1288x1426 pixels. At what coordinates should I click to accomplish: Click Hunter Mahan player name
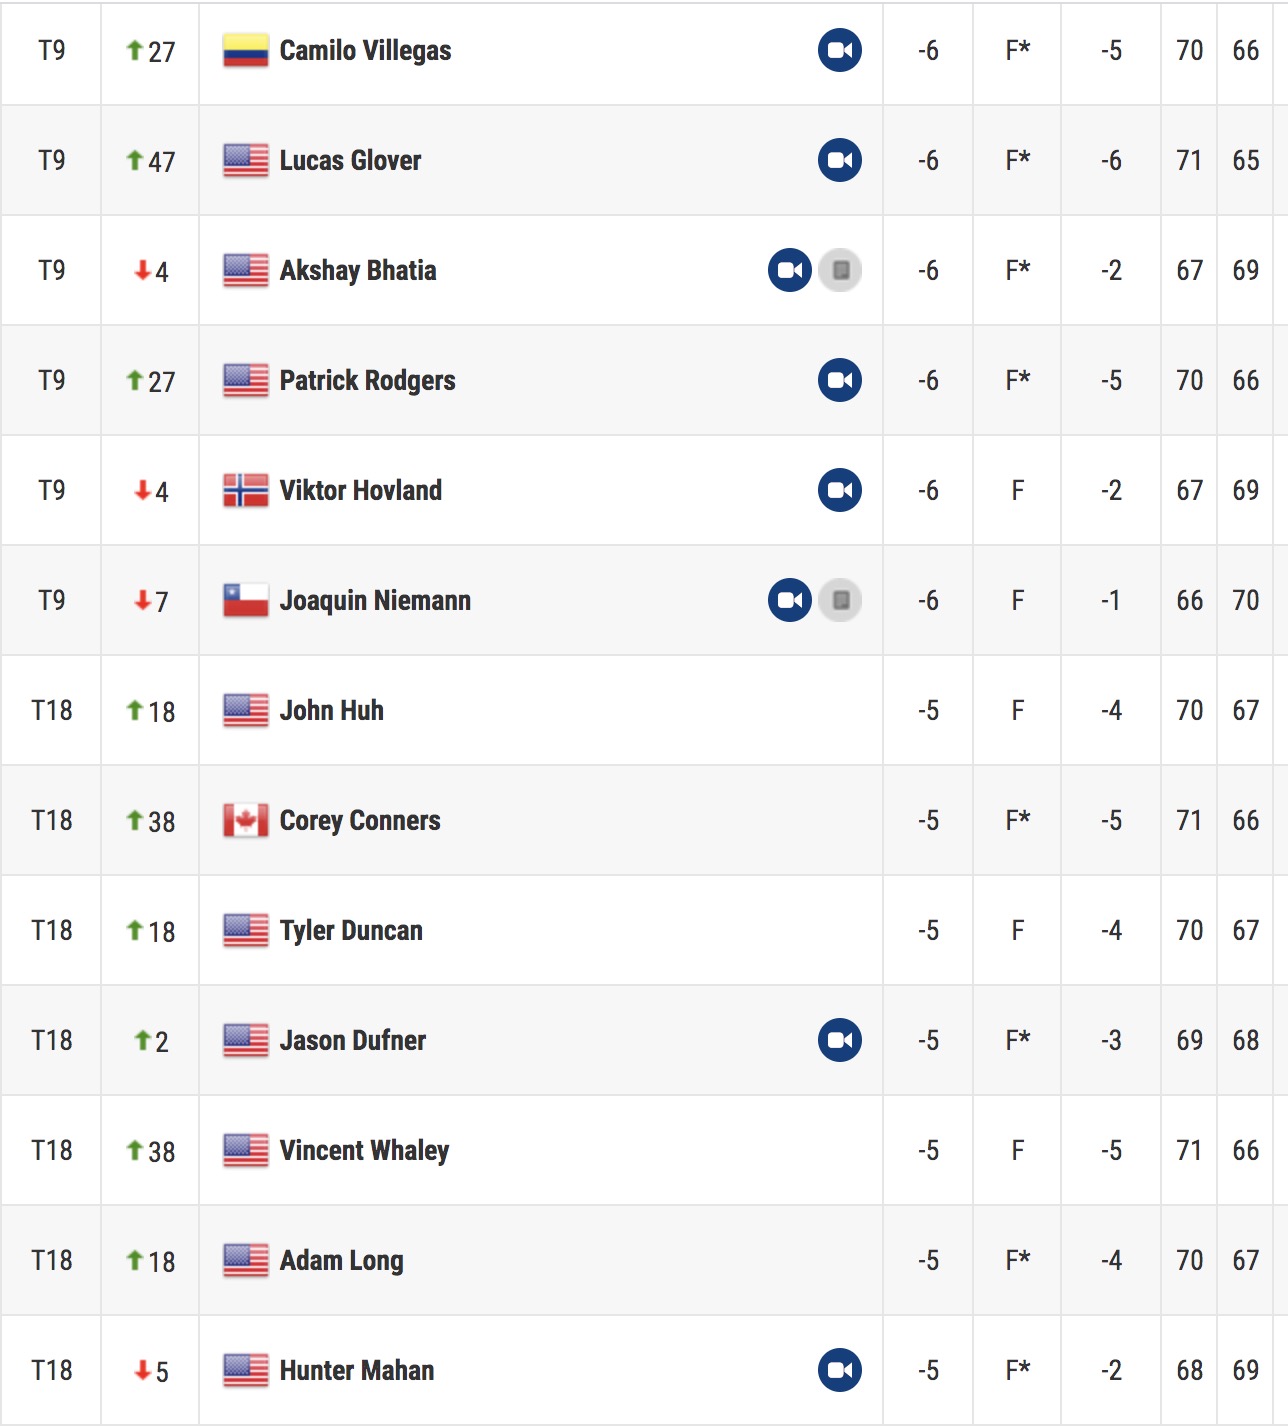tap(357, 1370)
